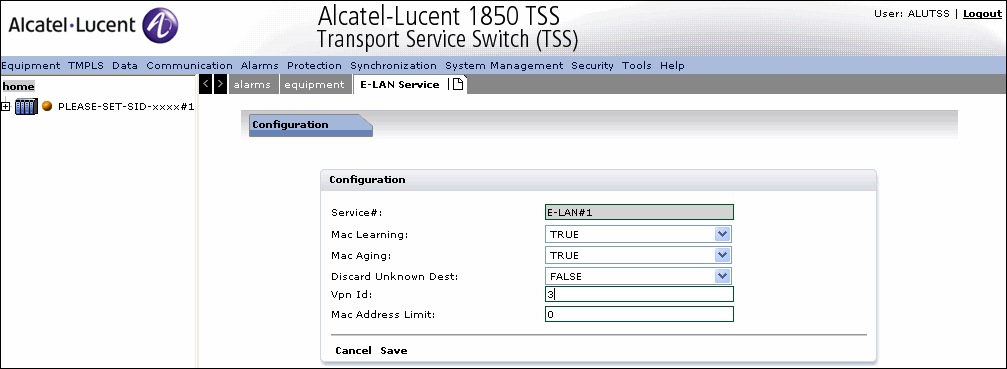Select the E-LAN Service tab
The height and width of the screenshot is (369, 1007).
click(399, 84)
